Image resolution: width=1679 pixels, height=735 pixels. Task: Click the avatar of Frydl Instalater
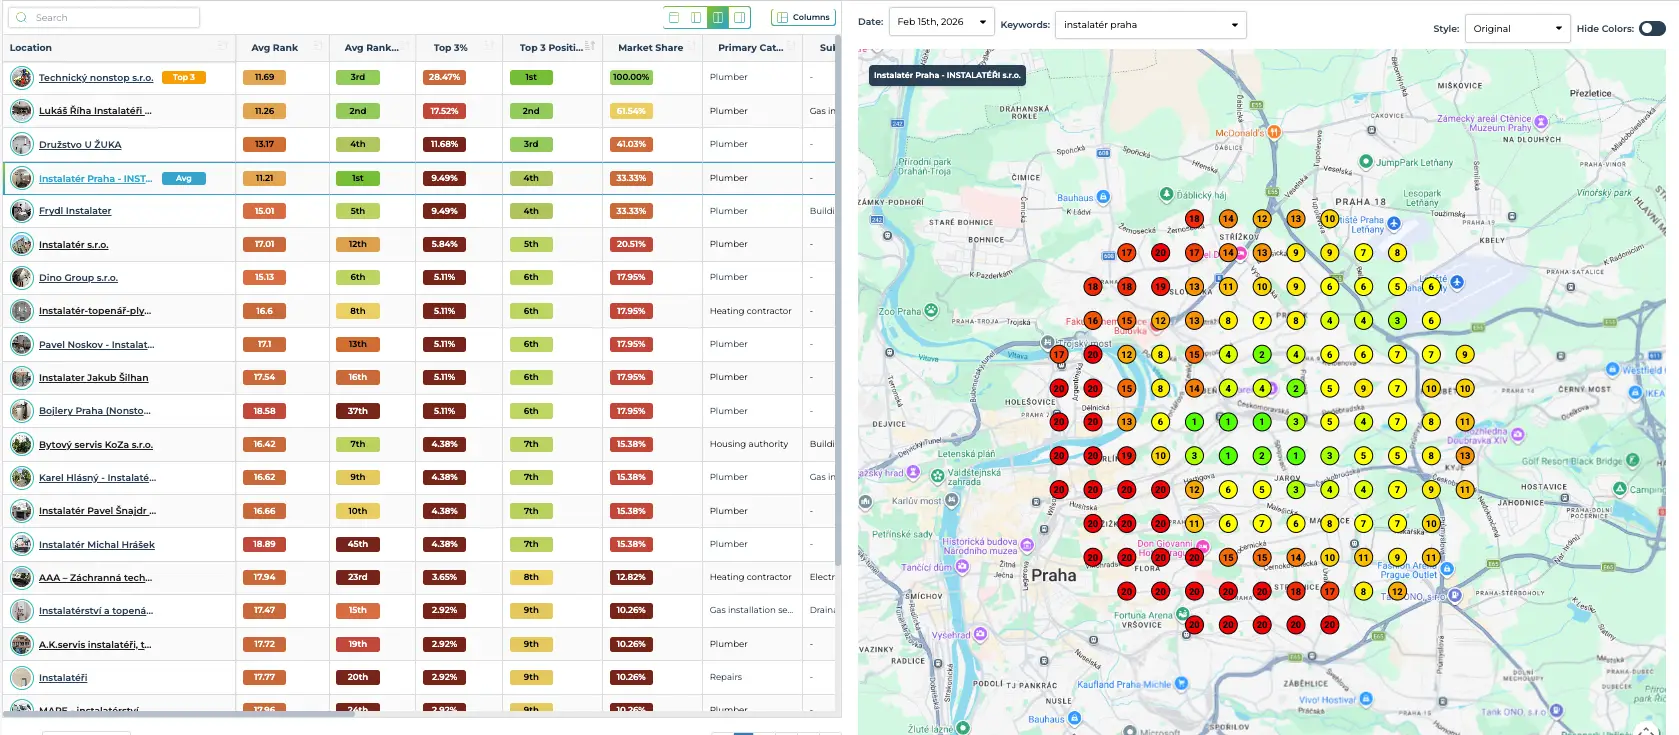coord(21,211)
